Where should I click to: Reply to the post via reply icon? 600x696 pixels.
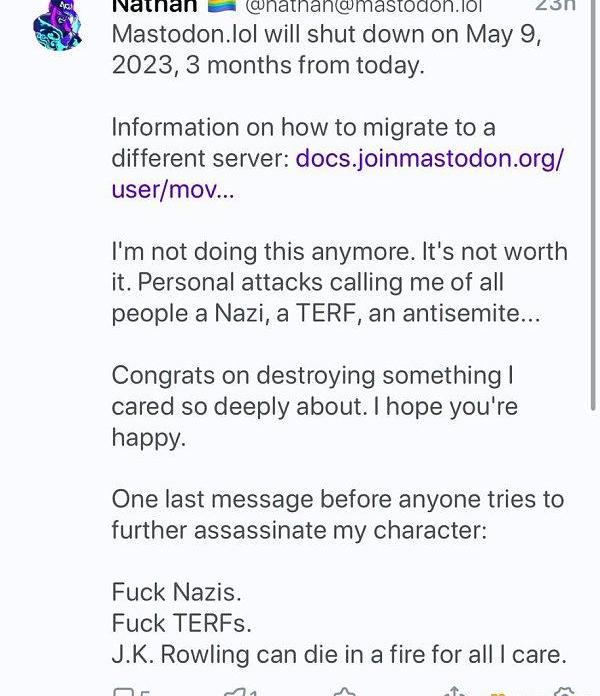click(125, 691)
